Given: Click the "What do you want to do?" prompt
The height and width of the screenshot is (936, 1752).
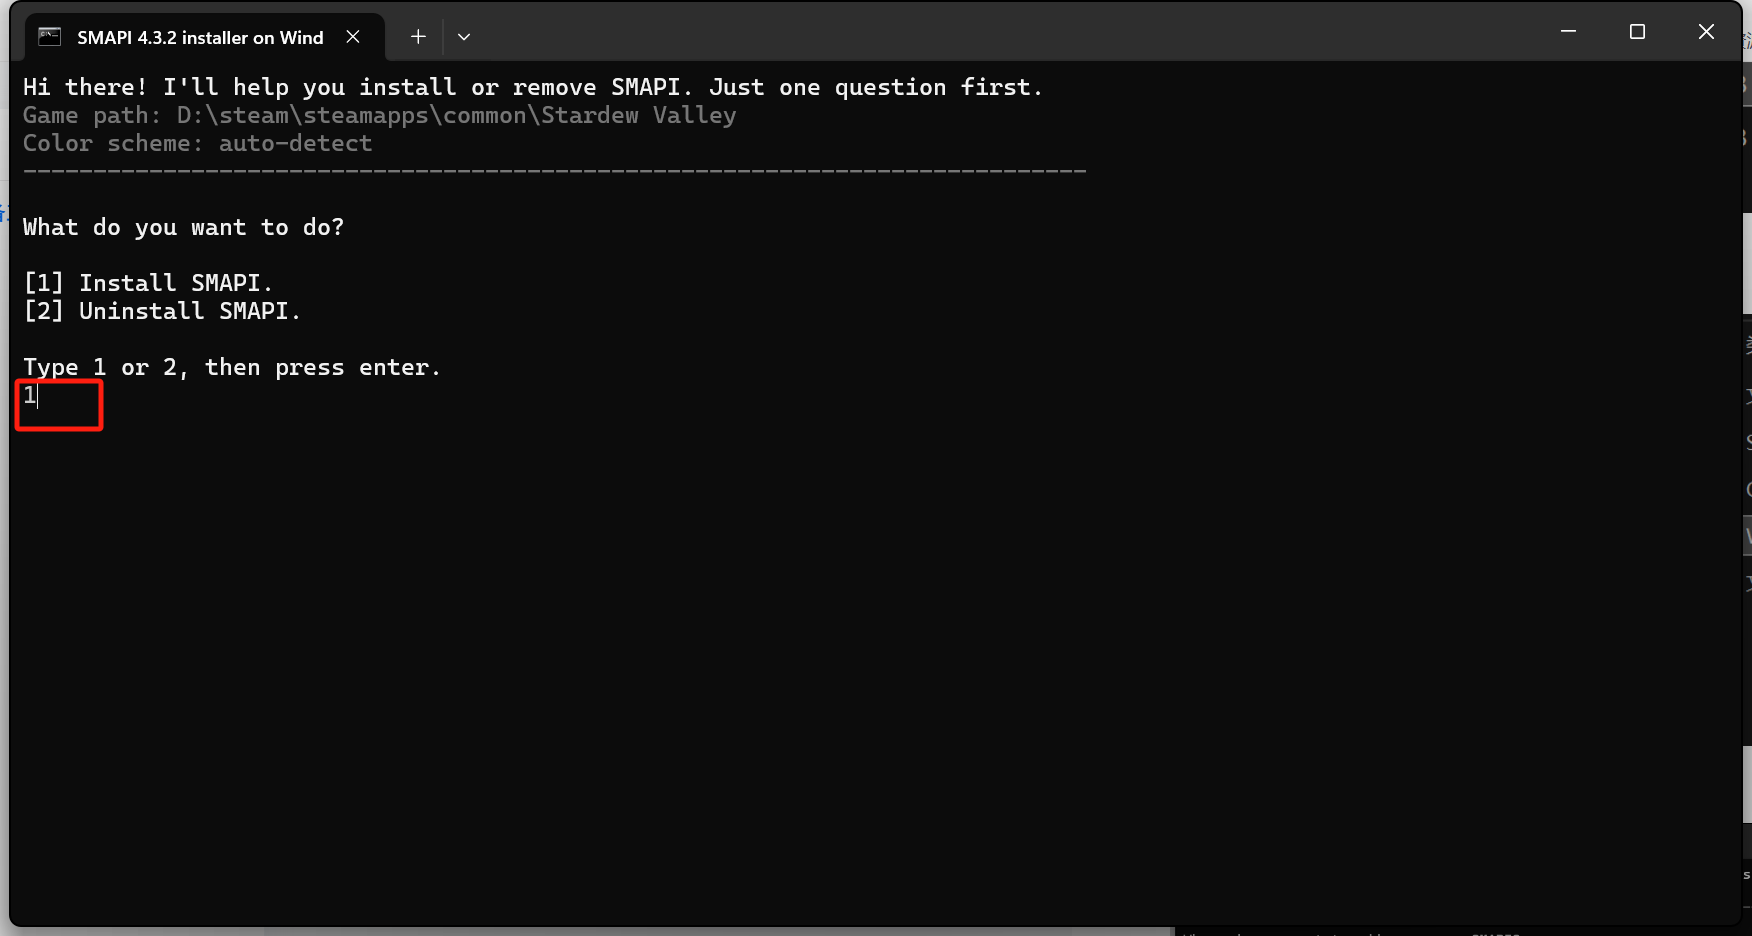Looking at the screenshot, I should click(183, 228).
